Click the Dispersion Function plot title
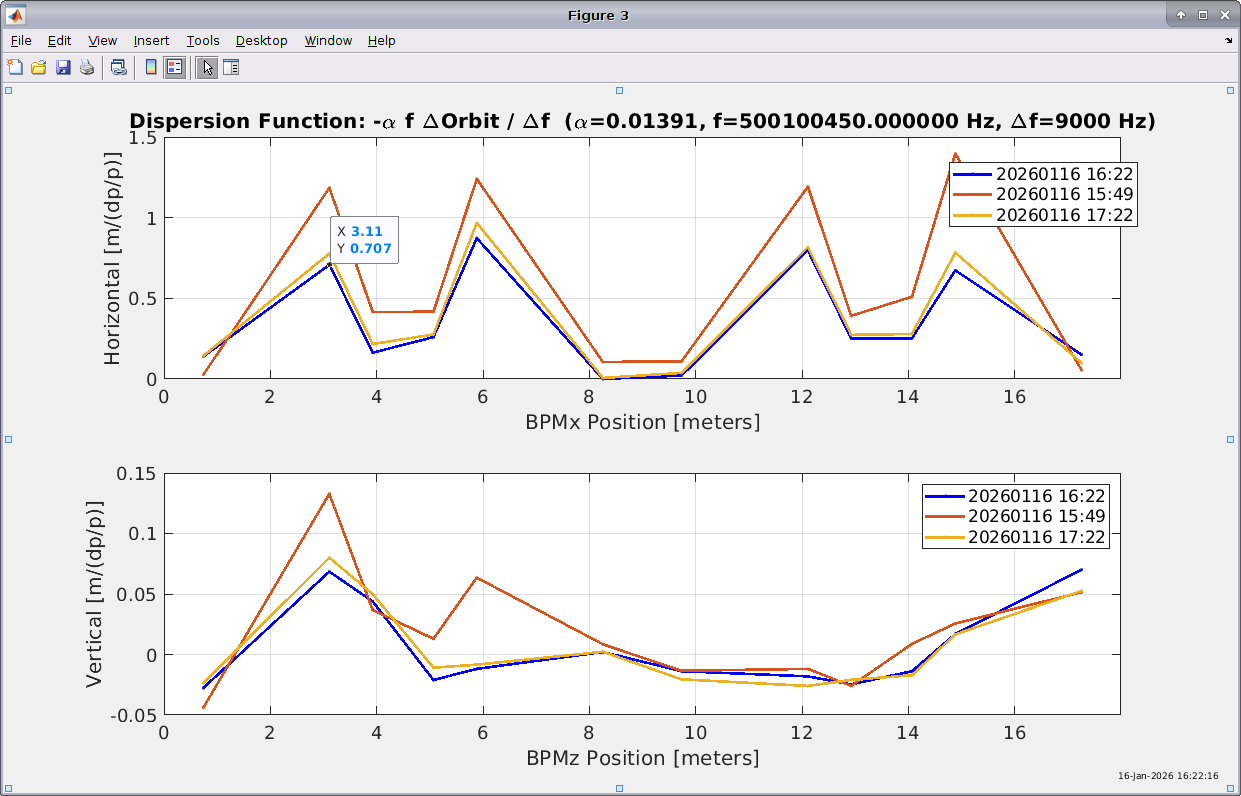Screen dimensions: 1241x796 pyautogui.click(x=642, y=122)
